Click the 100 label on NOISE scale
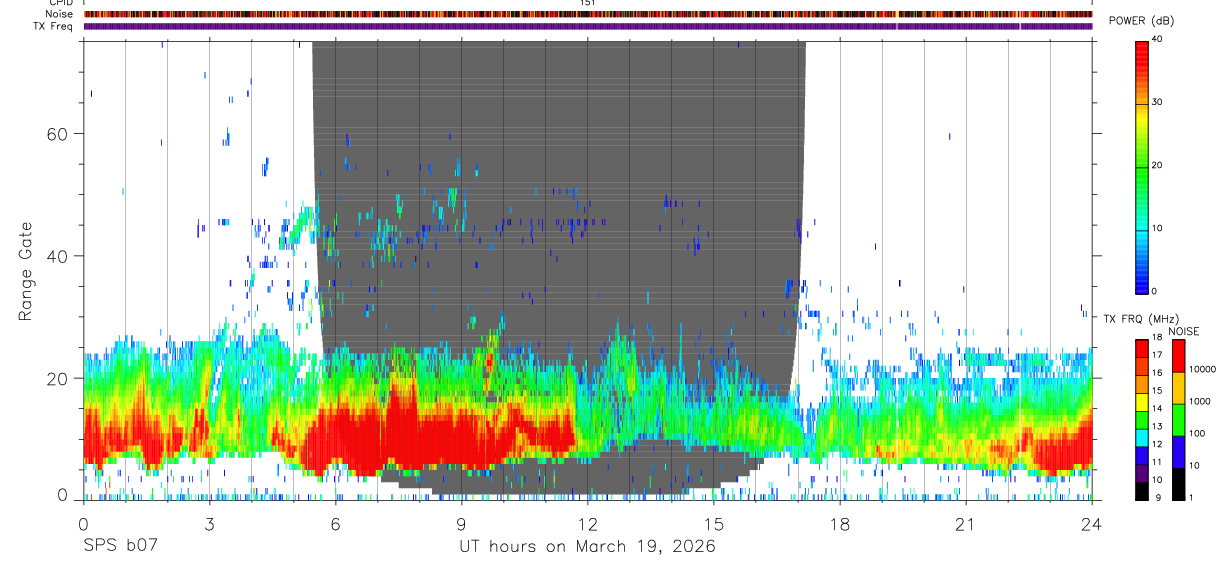 pos(1198,434)
